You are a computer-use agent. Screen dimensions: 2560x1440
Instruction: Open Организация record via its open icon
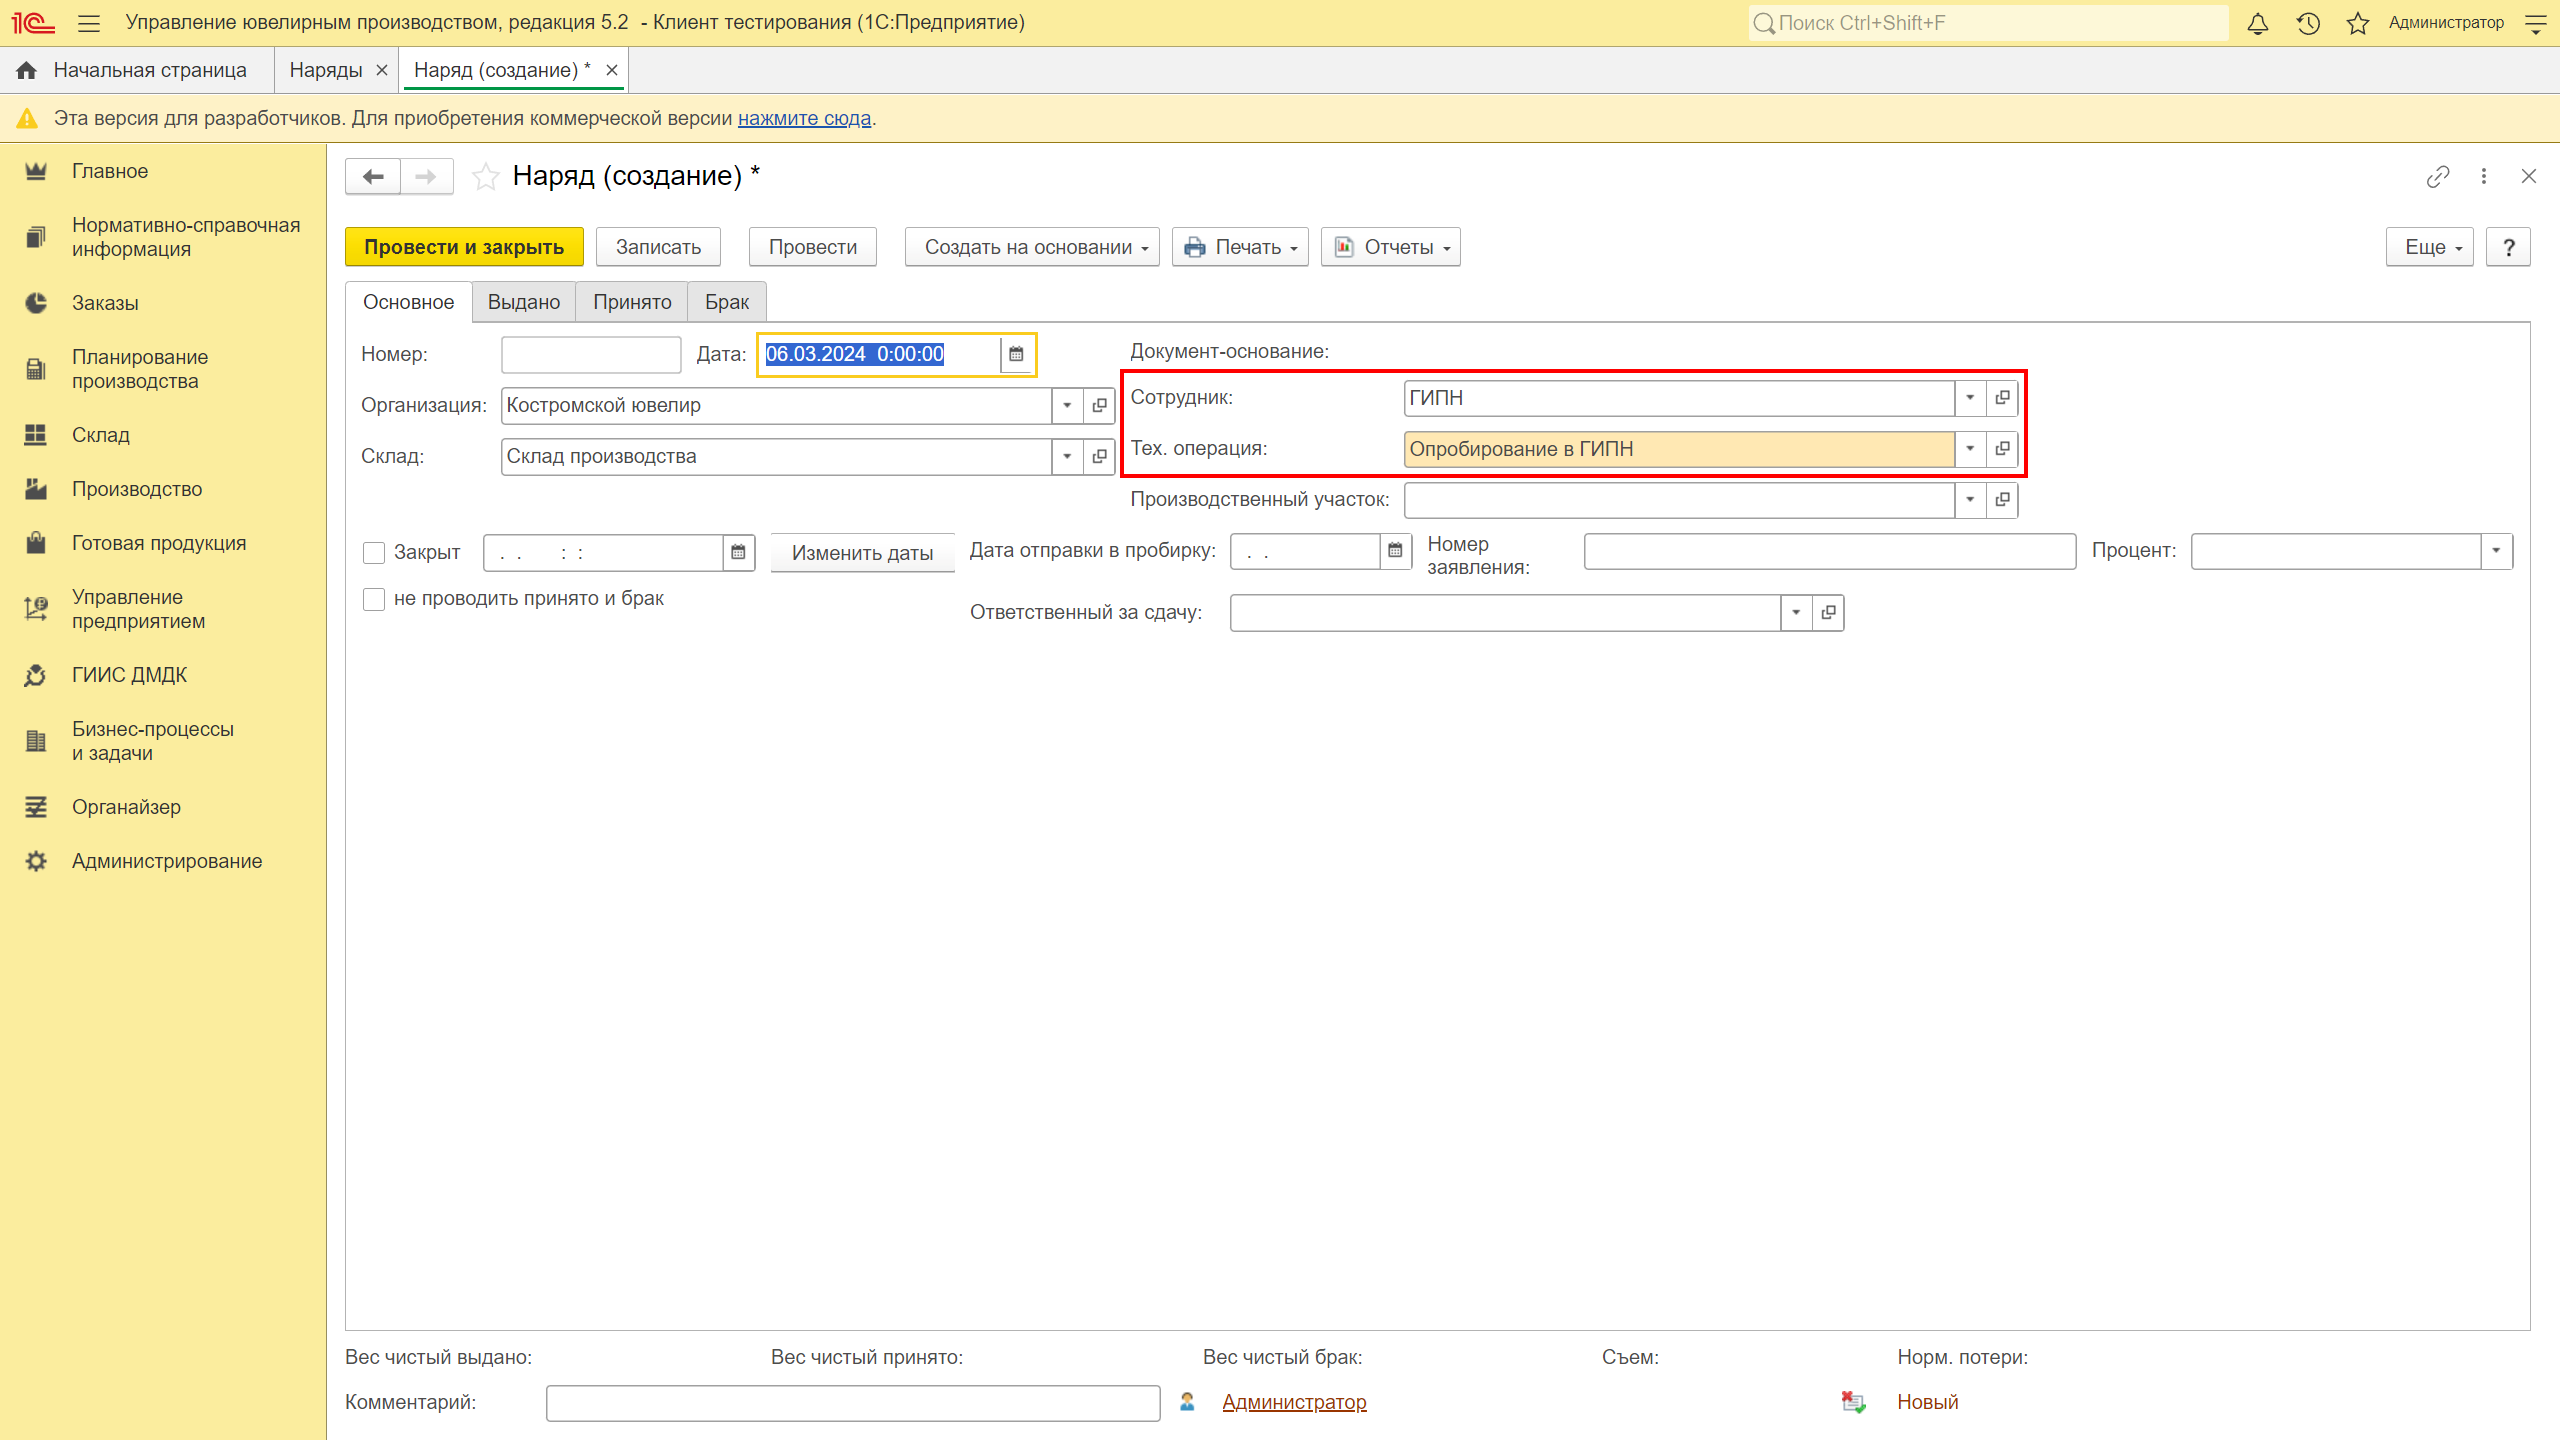point(1100,405)
